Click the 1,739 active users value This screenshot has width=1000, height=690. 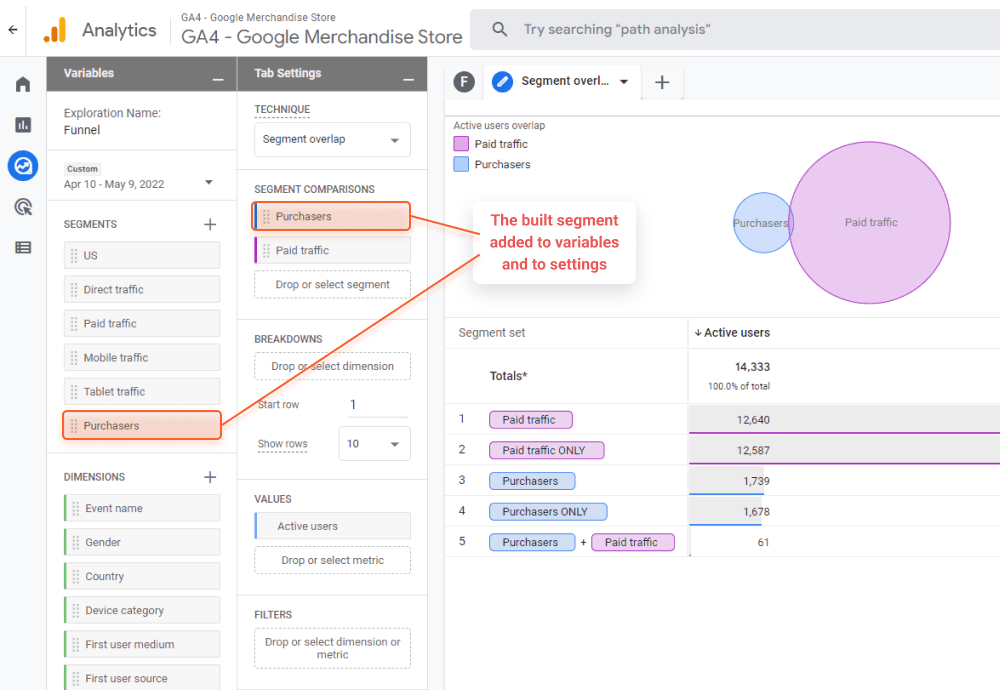[756, 481]
